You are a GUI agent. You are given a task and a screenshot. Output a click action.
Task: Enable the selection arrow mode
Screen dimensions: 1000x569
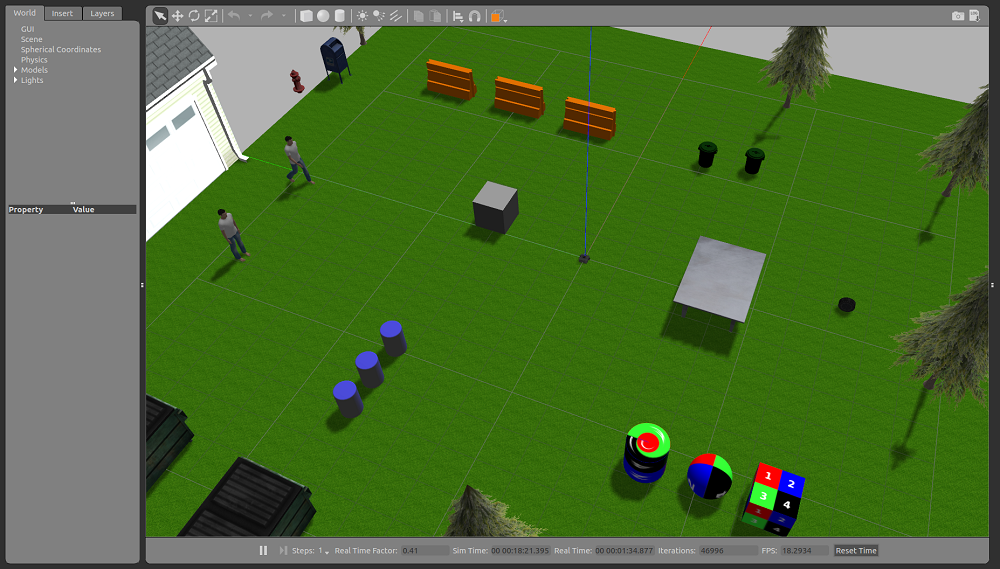(x=160, y=16)
